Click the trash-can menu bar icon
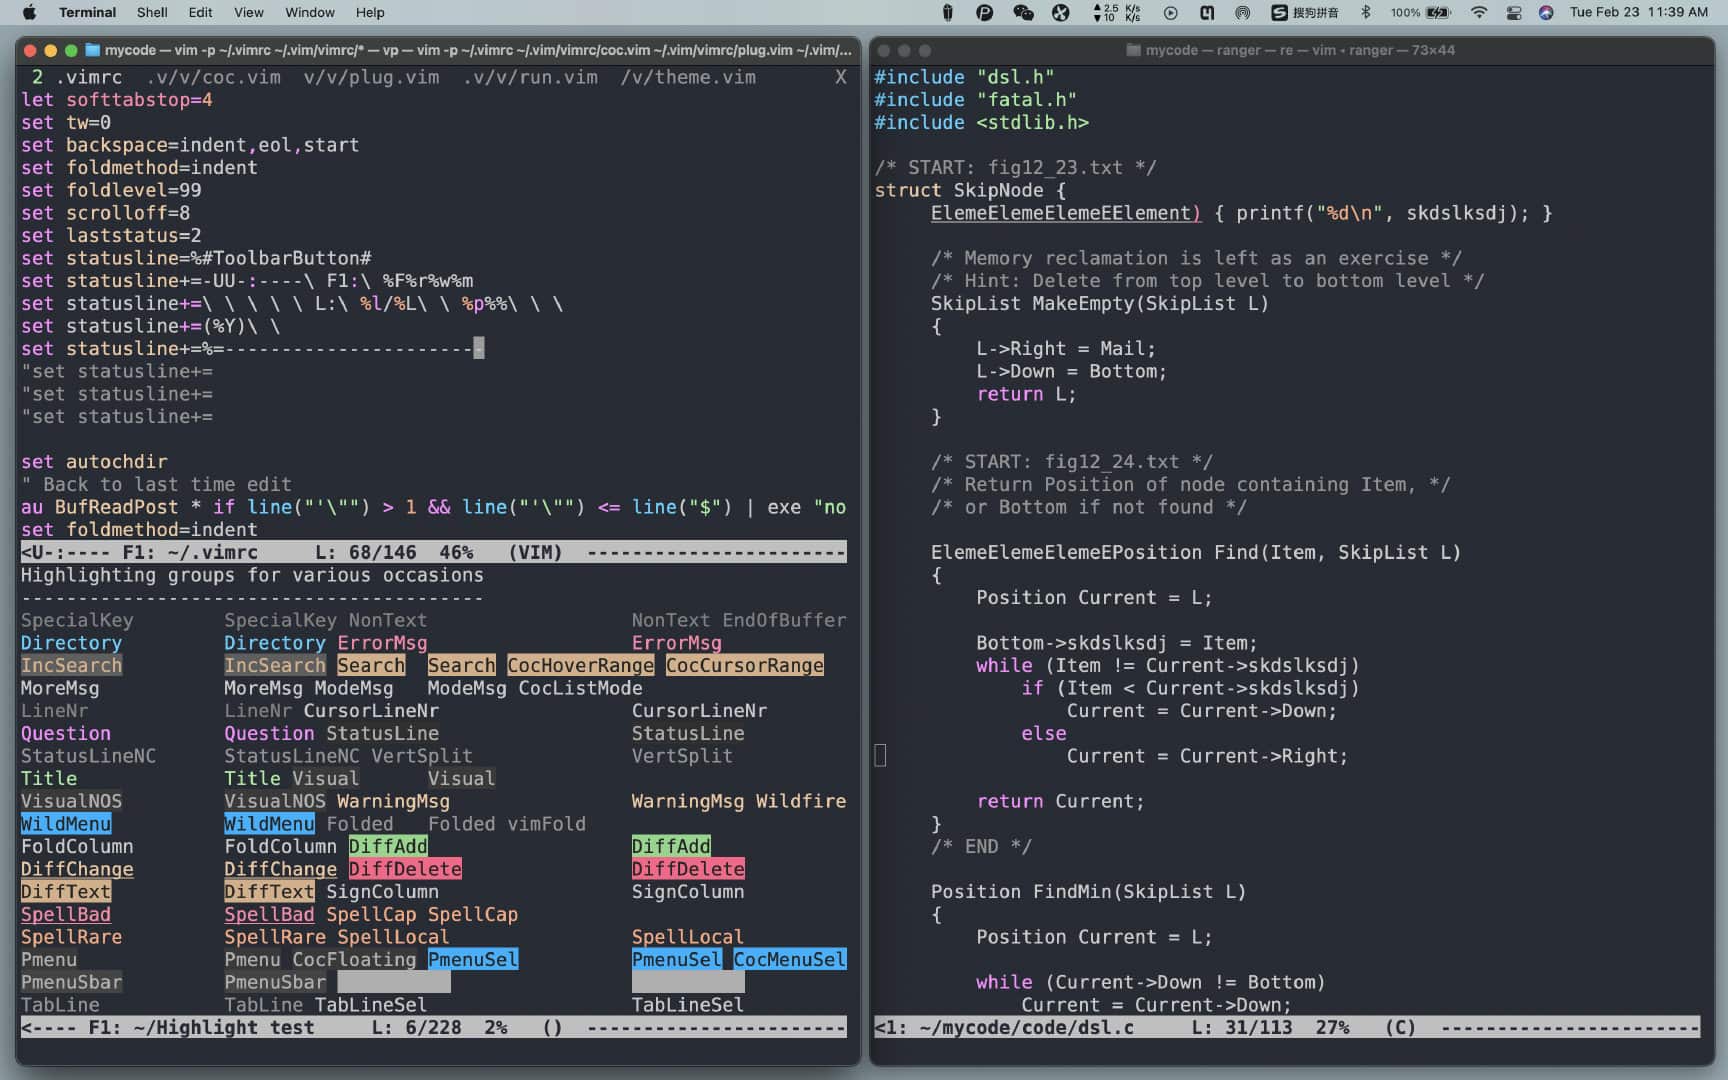This screenshot has width=1728, height=1080. [x=948, y=12]
